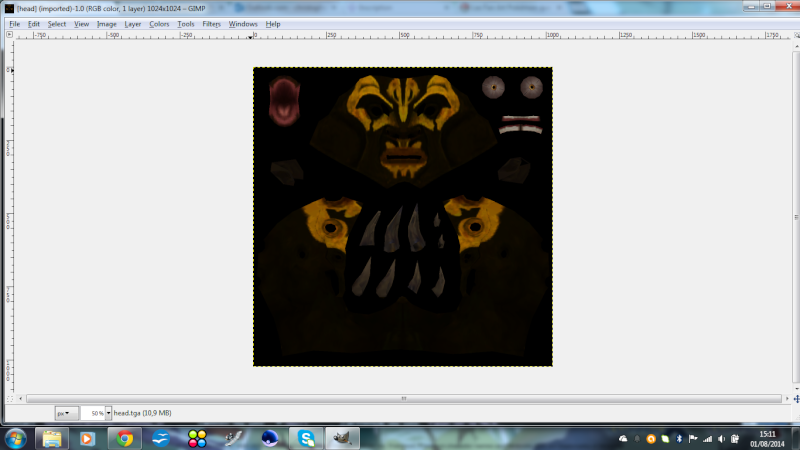Open the Windows Start menu
The width and height of the screenshot is (800, 450).
tap(15, 439)
